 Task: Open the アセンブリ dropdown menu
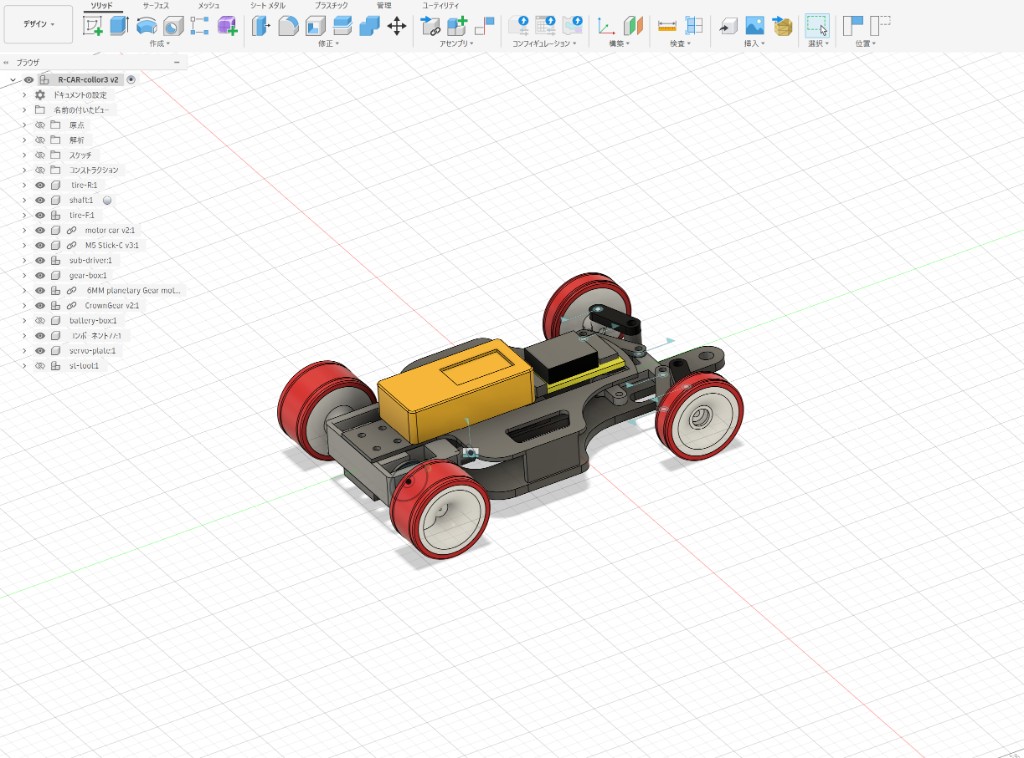456,44
